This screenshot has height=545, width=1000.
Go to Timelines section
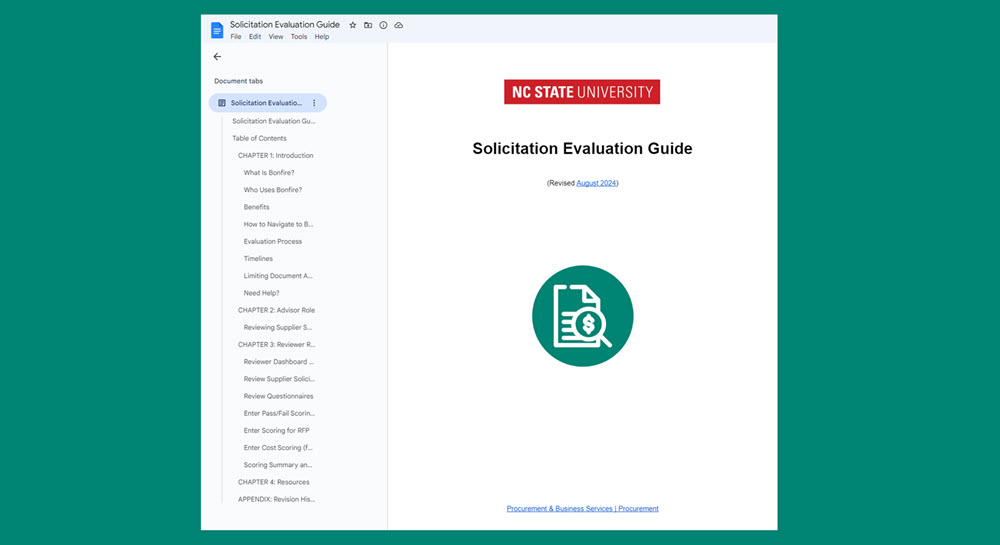coord(258,259)
